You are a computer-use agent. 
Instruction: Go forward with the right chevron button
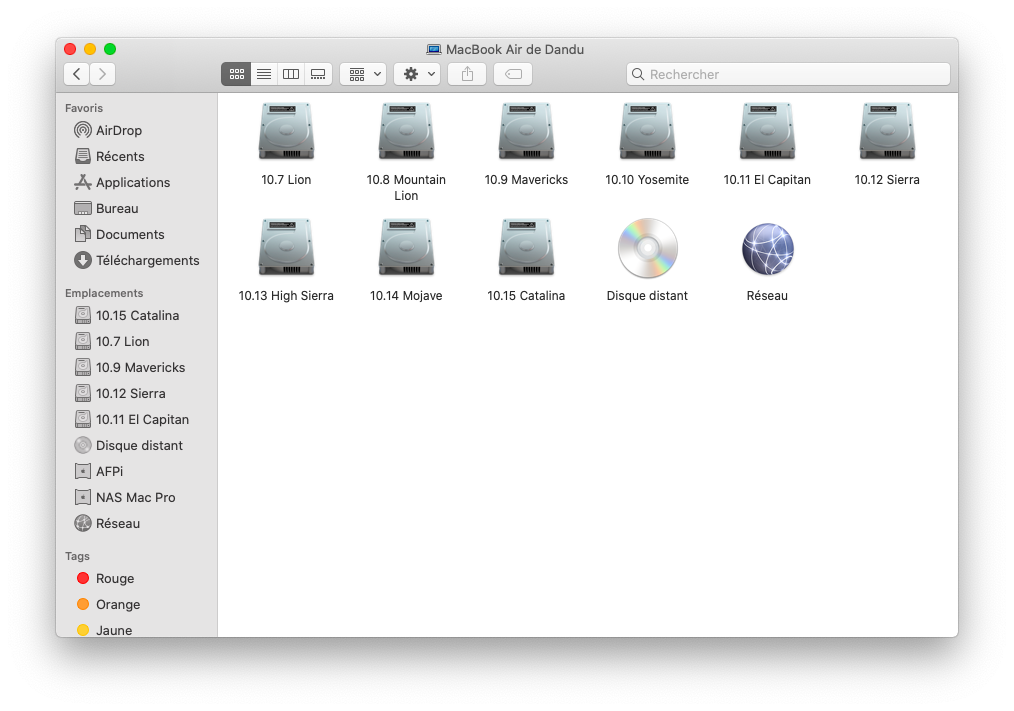(103, 74)
